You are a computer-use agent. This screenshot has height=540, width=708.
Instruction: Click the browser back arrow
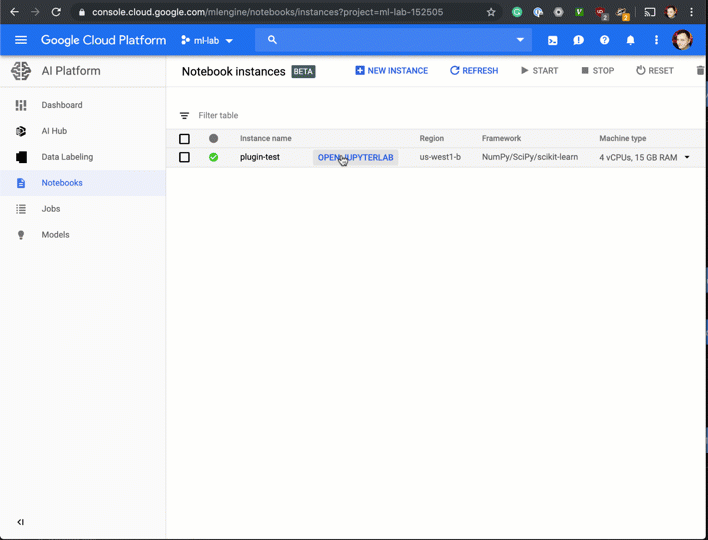(x=14, y=12)
